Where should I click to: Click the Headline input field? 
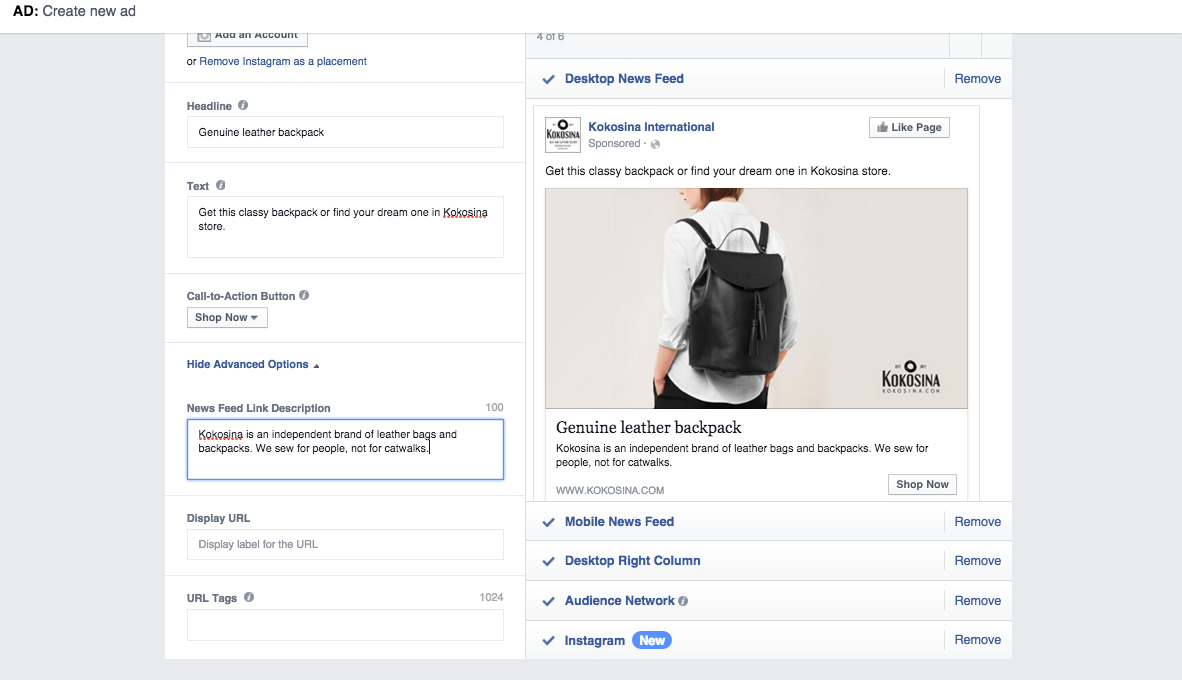tap(345, 132)
